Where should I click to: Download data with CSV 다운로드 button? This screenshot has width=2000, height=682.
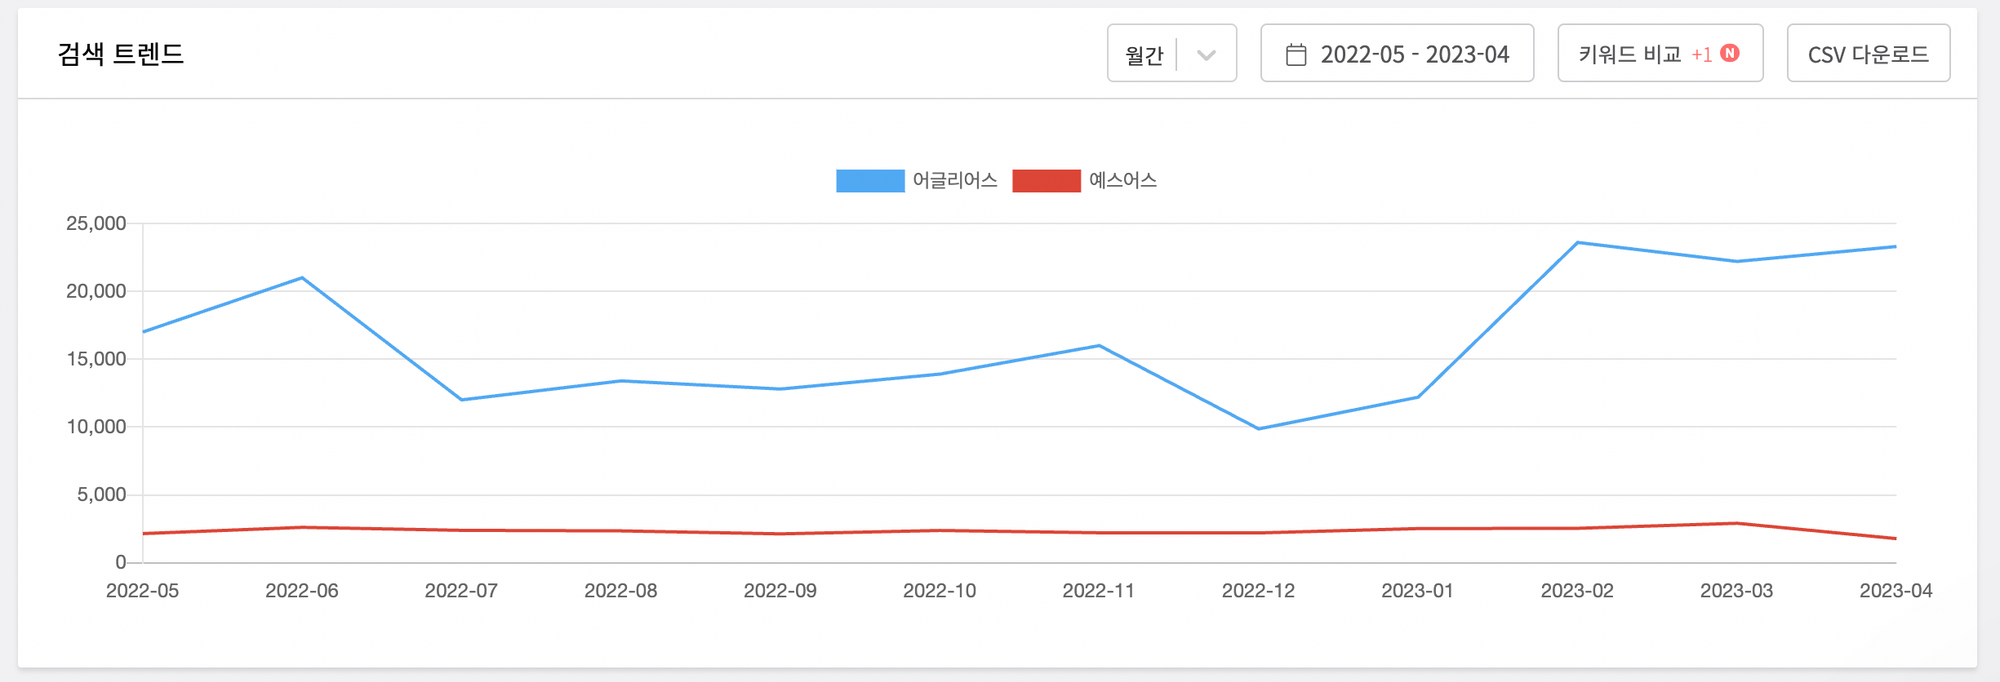(1868, 53)
